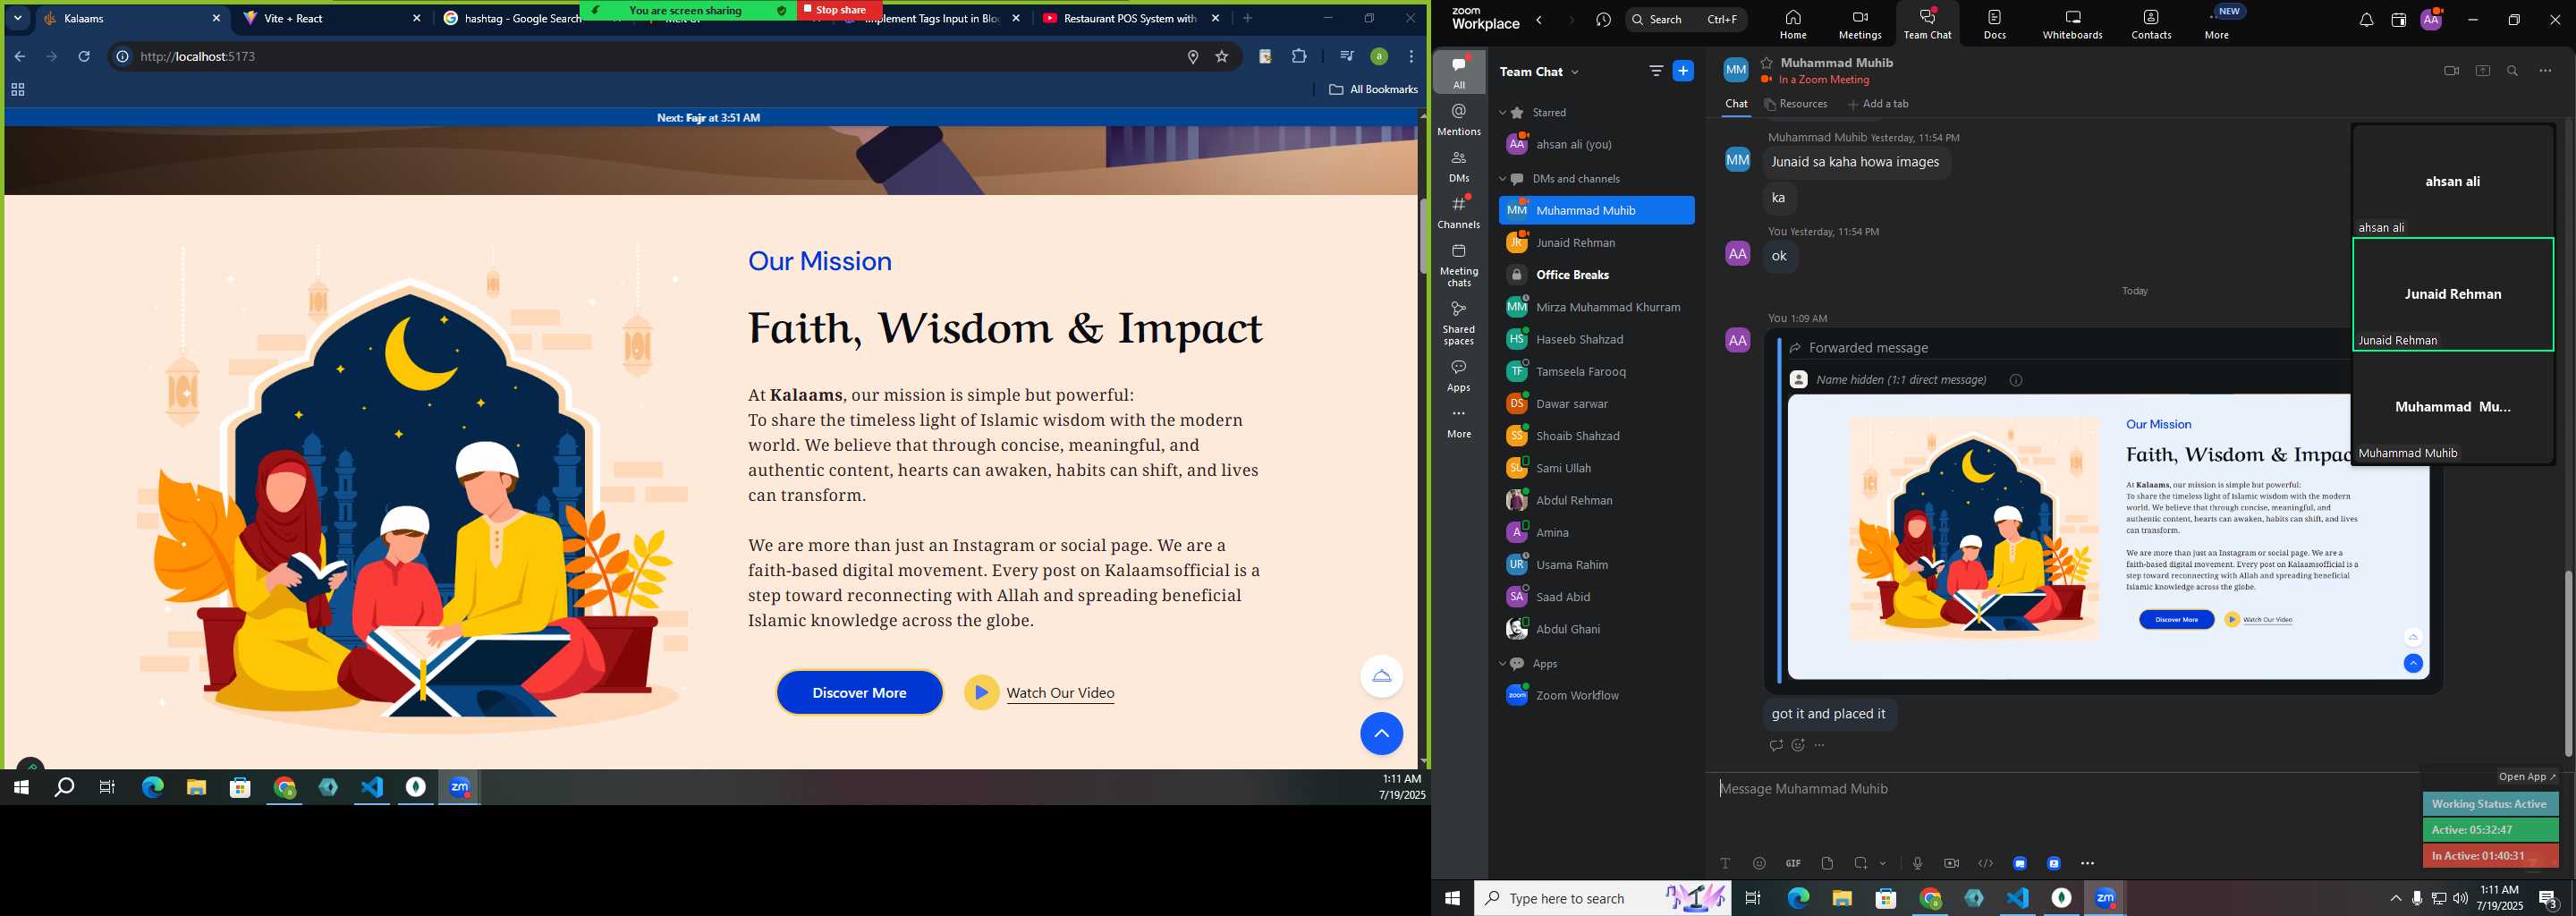Bookmark this localhost page with star icon
The height and width of the screenshot is (916, 2576).
click(x=1221, y=57)
